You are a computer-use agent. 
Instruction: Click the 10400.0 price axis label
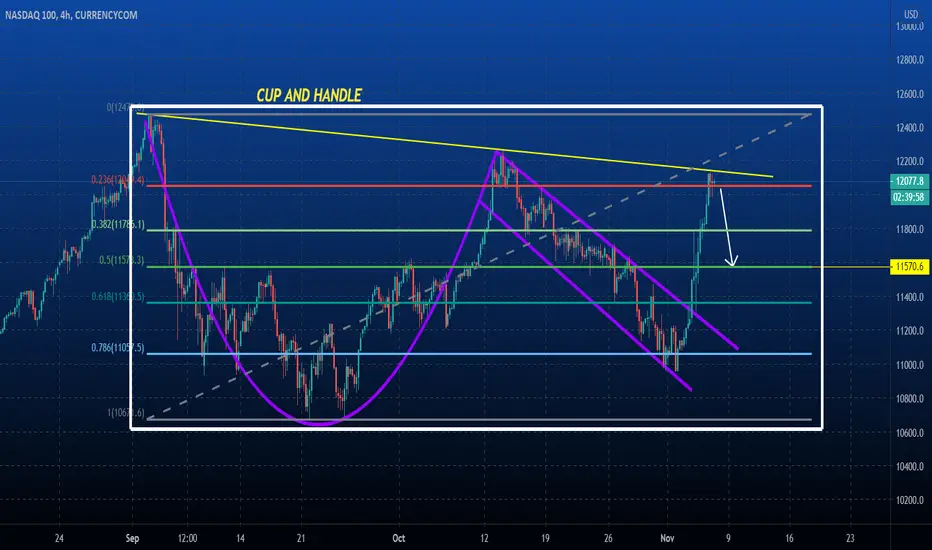[x=910, y=467]
